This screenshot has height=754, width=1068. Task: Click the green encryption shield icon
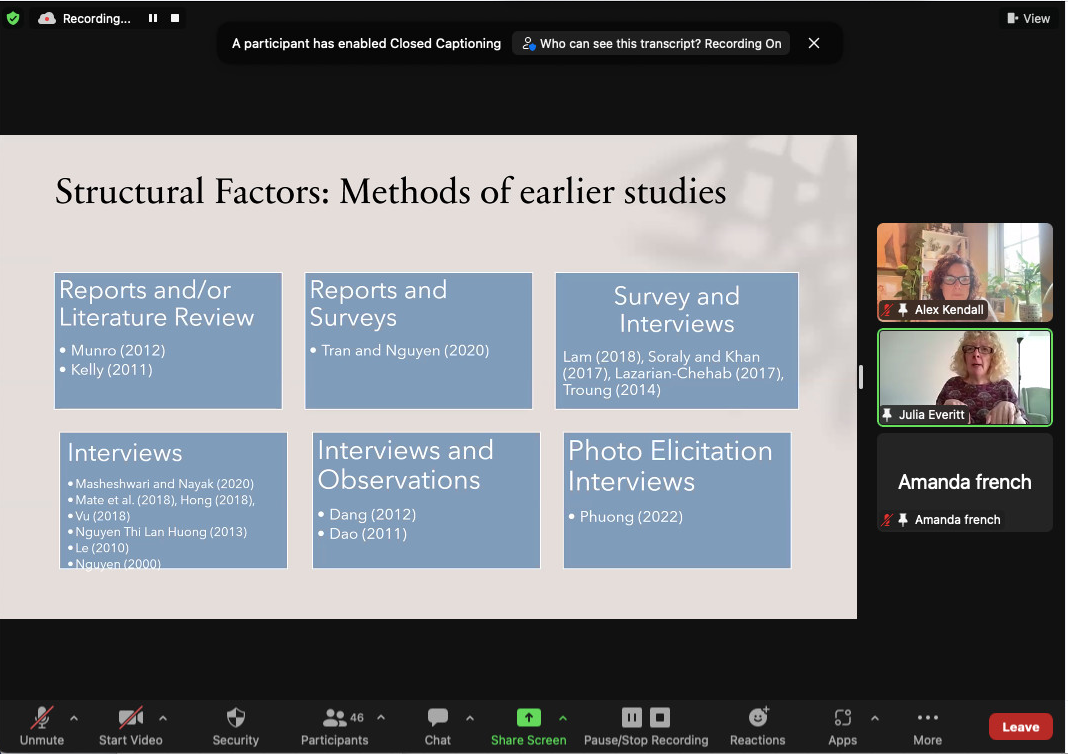pos(13,18)
